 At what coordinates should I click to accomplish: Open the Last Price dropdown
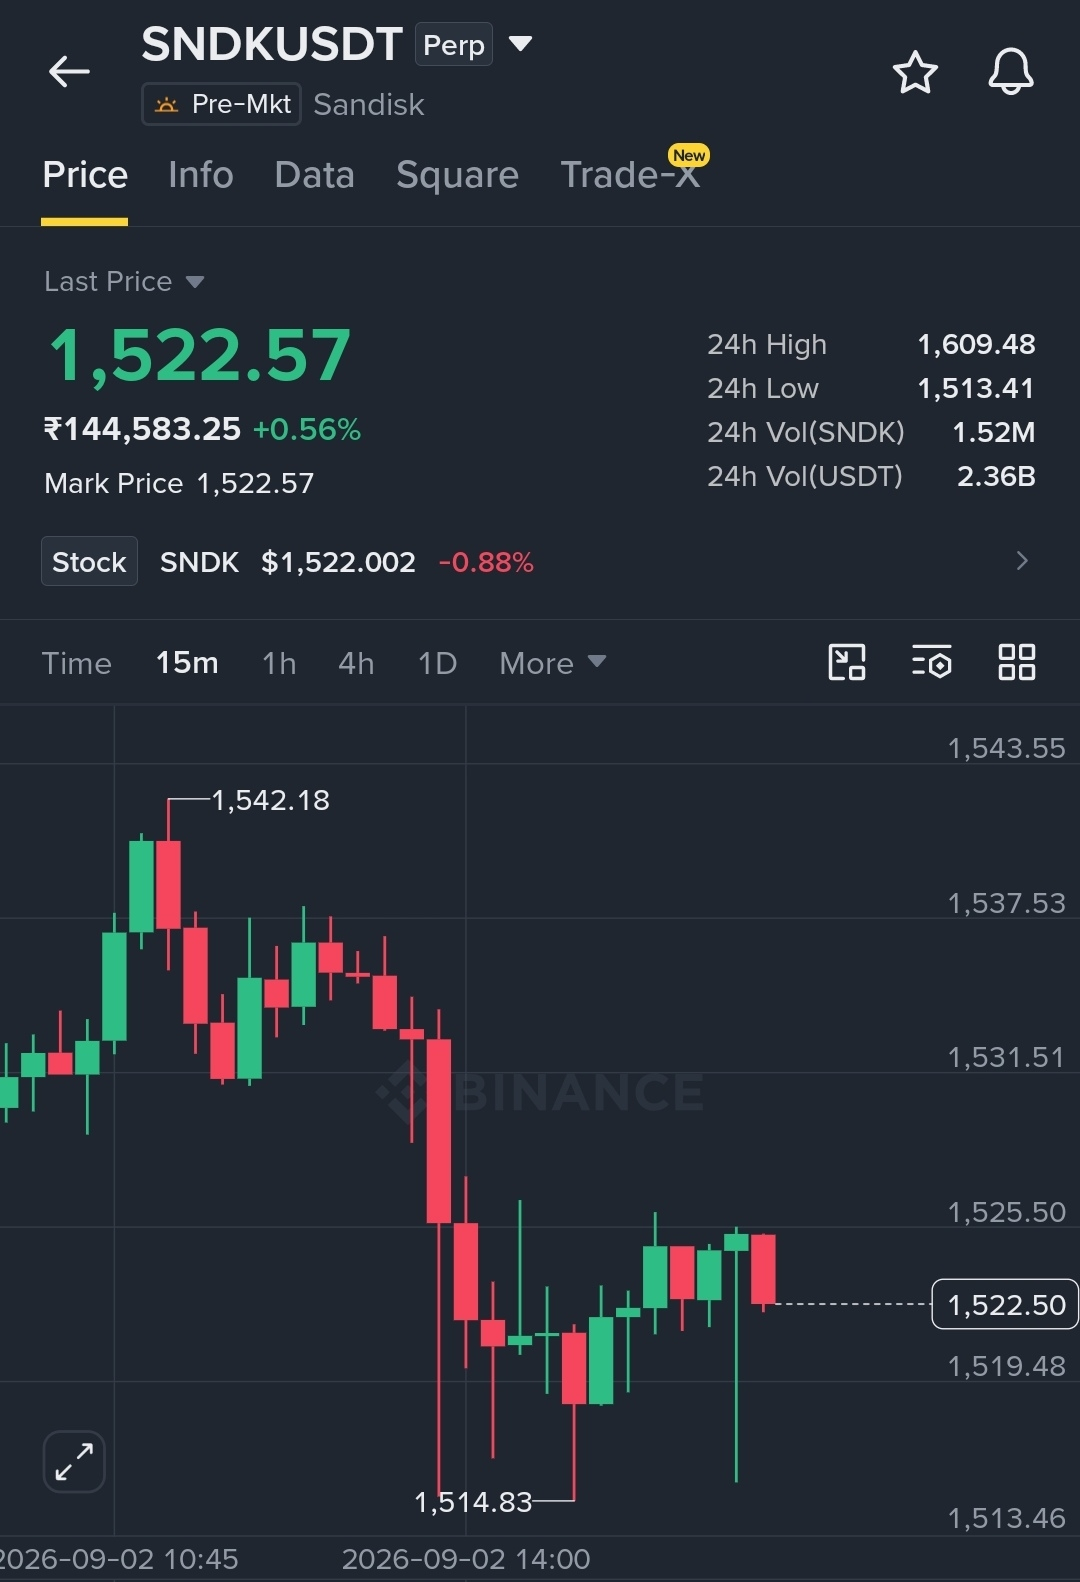click(x=124, y=281)
